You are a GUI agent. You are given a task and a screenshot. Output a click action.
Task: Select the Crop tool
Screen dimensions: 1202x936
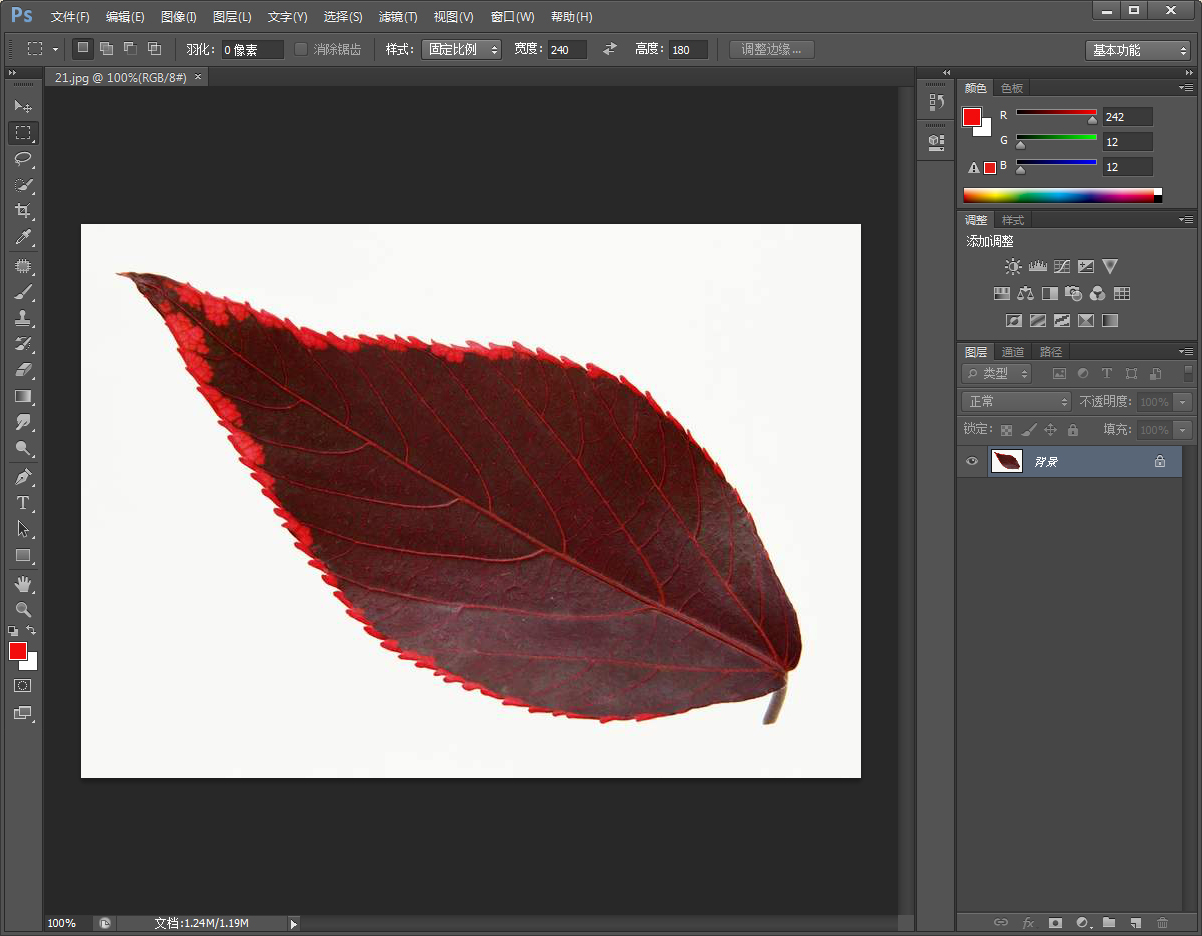click(x=23, y=211)
